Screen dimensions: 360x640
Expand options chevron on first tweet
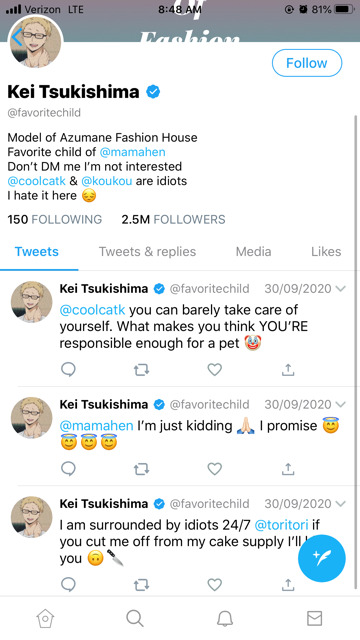(x=340, y=289)
